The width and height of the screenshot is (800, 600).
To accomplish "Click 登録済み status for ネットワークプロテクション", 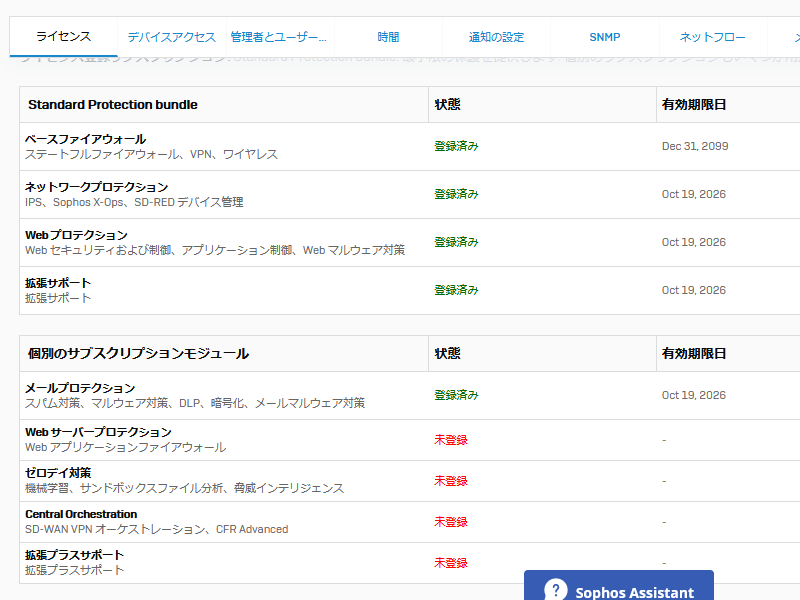I will (456, 194).
